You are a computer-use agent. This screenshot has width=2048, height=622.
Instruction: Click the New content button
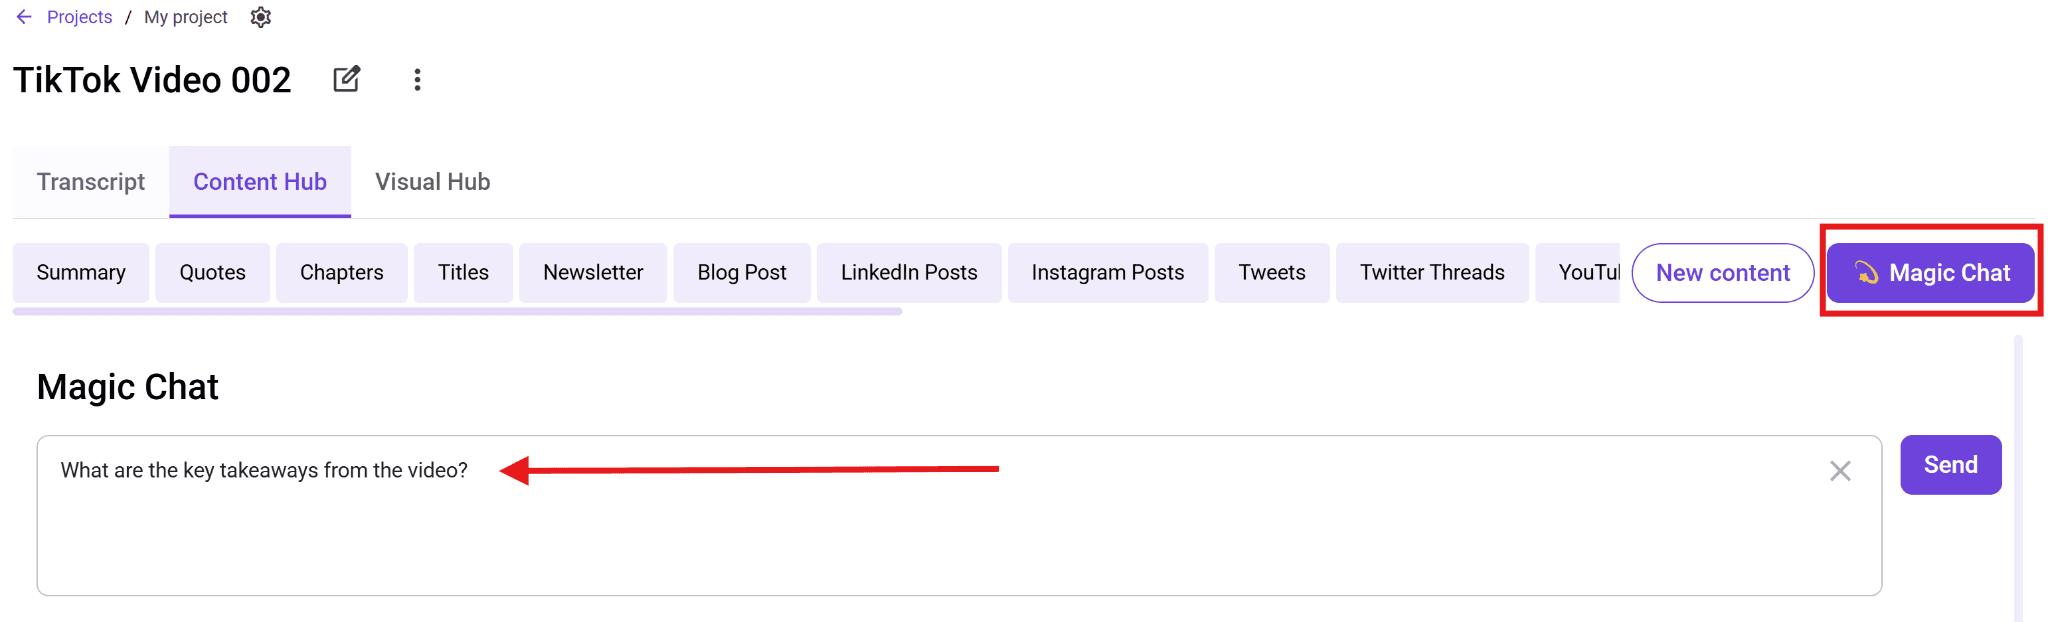(x=1723, y=273)
